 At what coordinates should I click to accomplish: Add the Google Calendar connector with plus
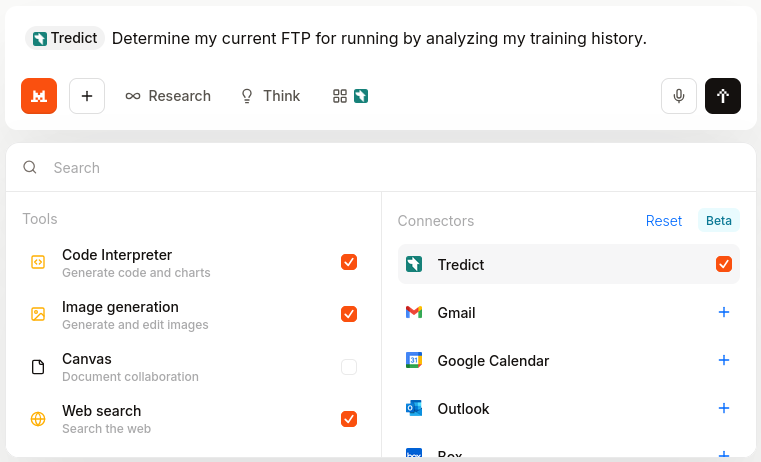[x=724, y=361]
